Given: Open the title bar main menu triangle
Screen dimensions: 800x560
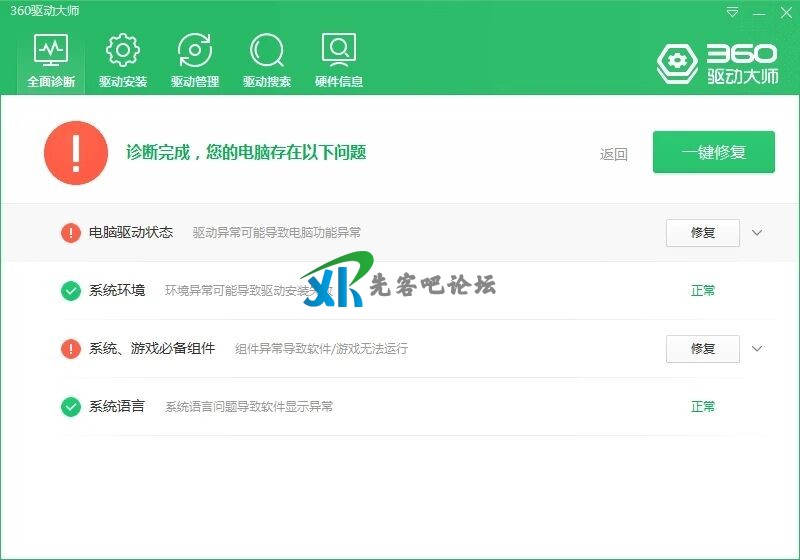Looking at the screenshot, I should tap(733, 13).
